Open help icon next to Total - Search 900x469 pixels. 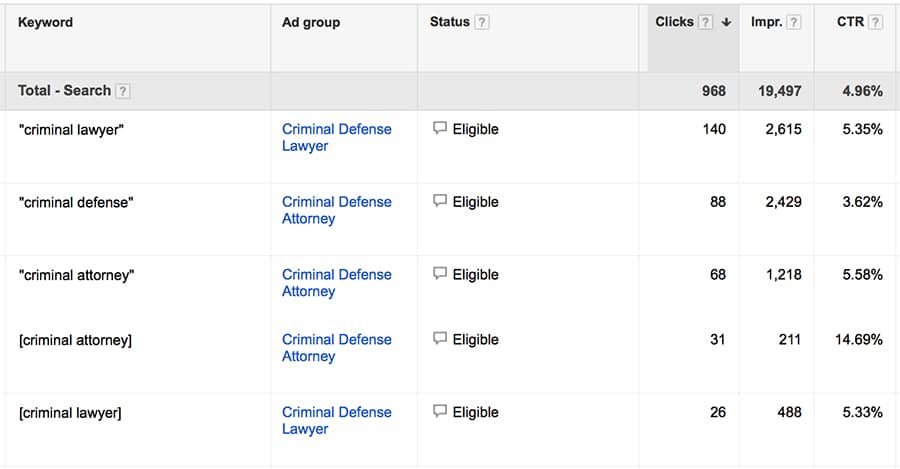point(122,91)
